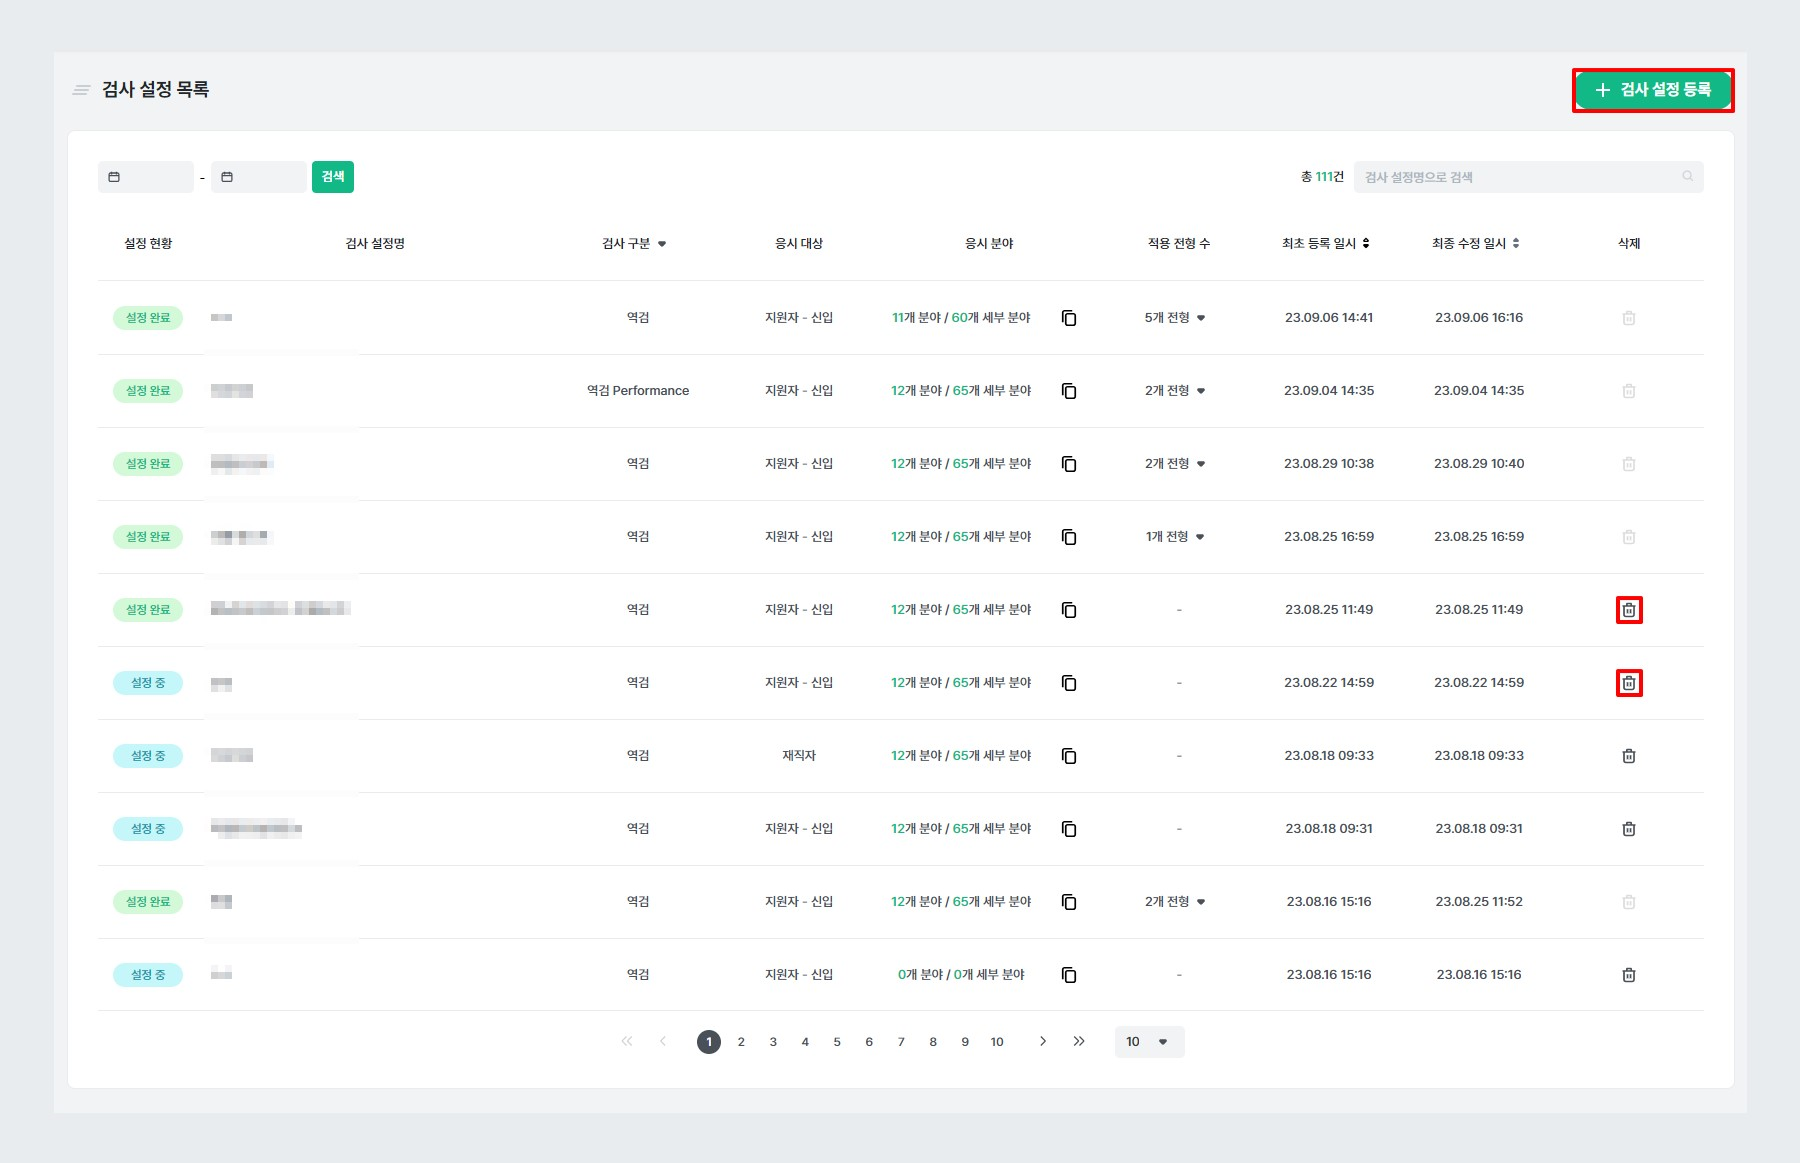The width and height of the screenshot is (1800, 1163).
Task: Sort by 최초 등록 일시 column
Action: pos(1366,244)
